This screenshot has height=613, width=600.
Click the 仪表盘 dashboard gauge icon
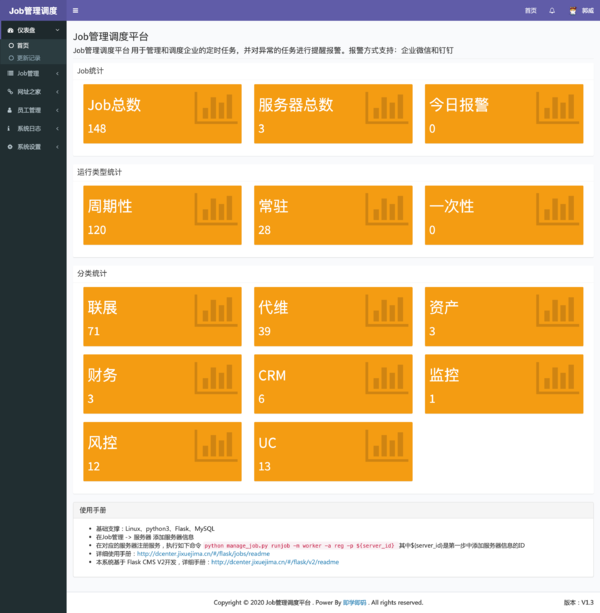click(x=11, y=30)
